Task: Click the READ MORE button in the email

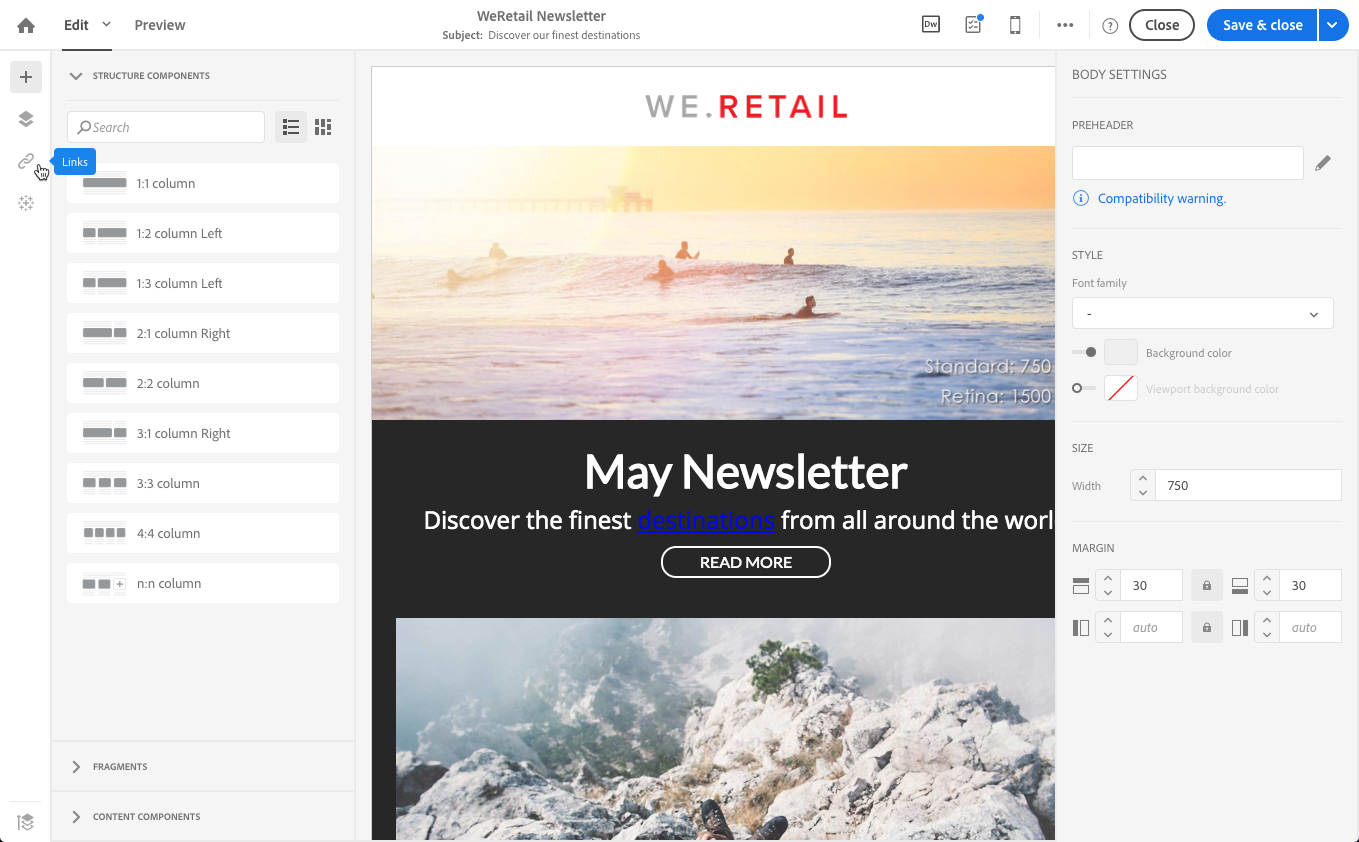Action: [746, 562]
